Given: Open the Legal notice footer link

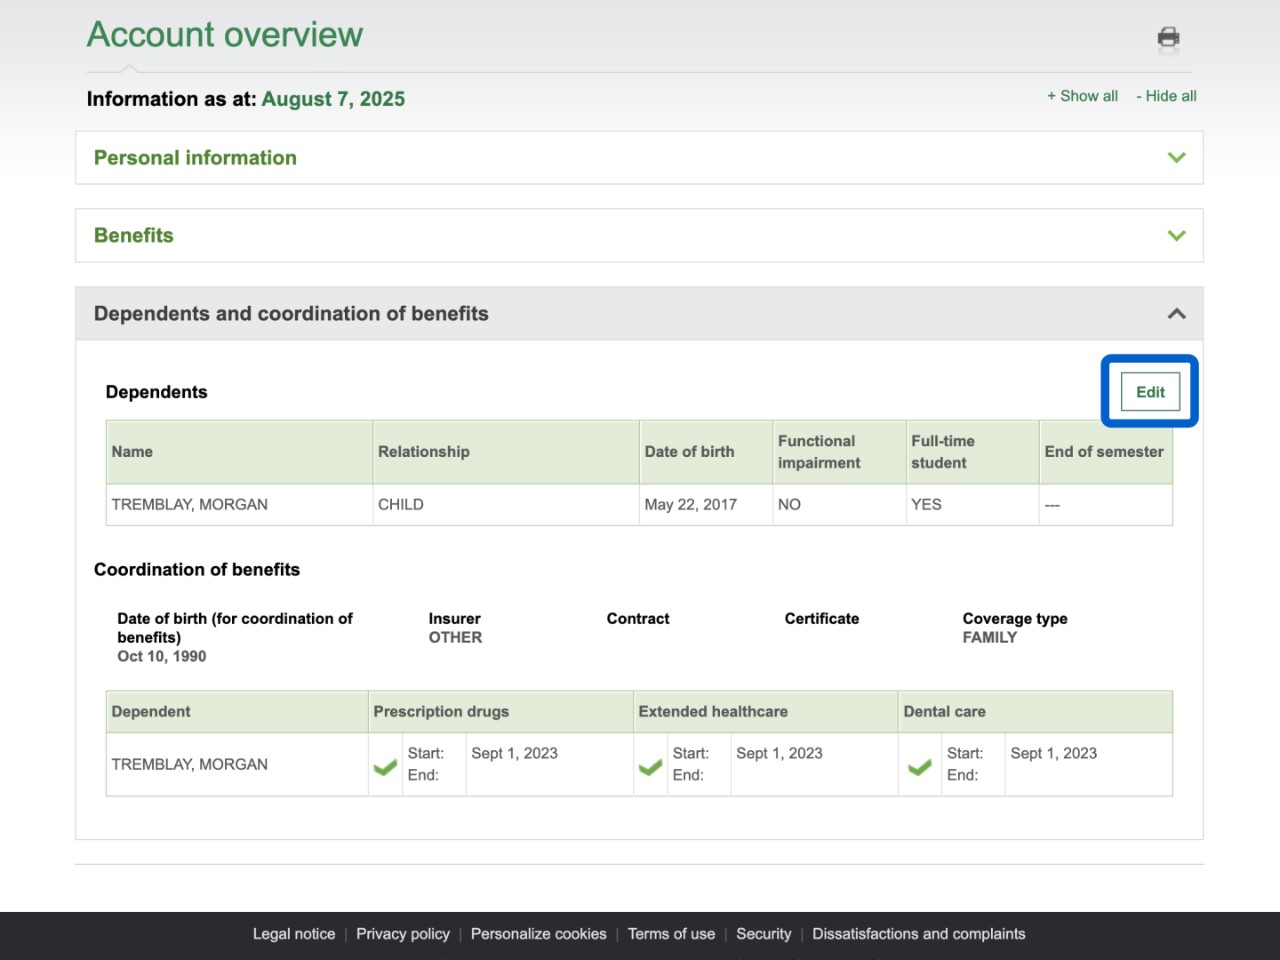Looking at the screenshot, I should tap(293, 934).
